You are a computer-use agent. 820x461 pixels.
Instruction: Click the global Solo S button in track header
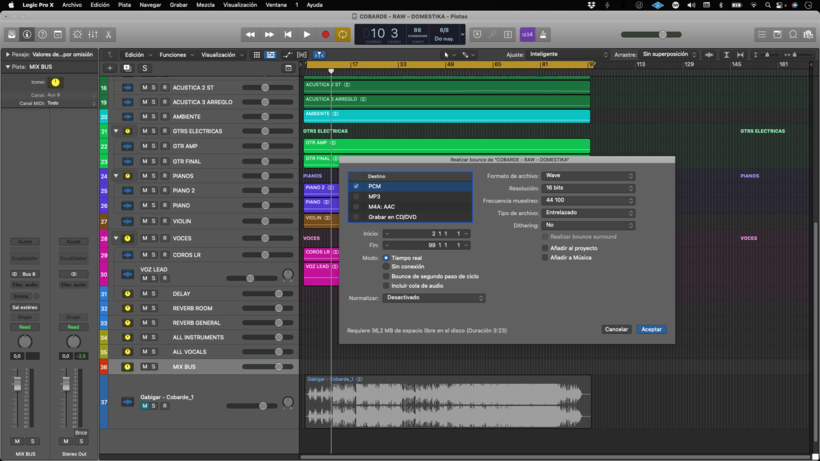coord(145,68)
